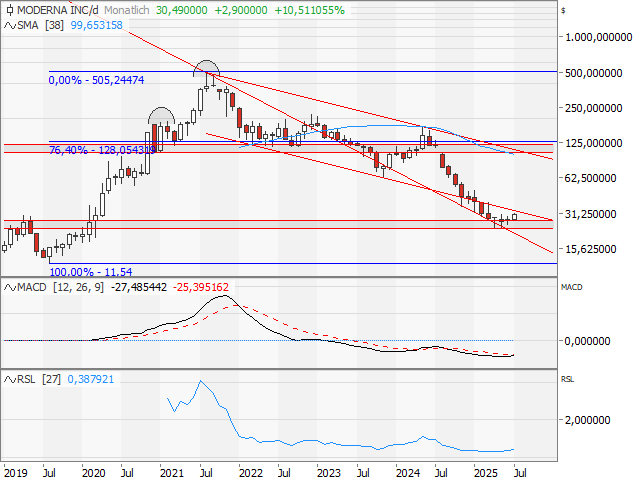
Task: Select the MODERNA INC/d chart title
Action: point(58,10)
